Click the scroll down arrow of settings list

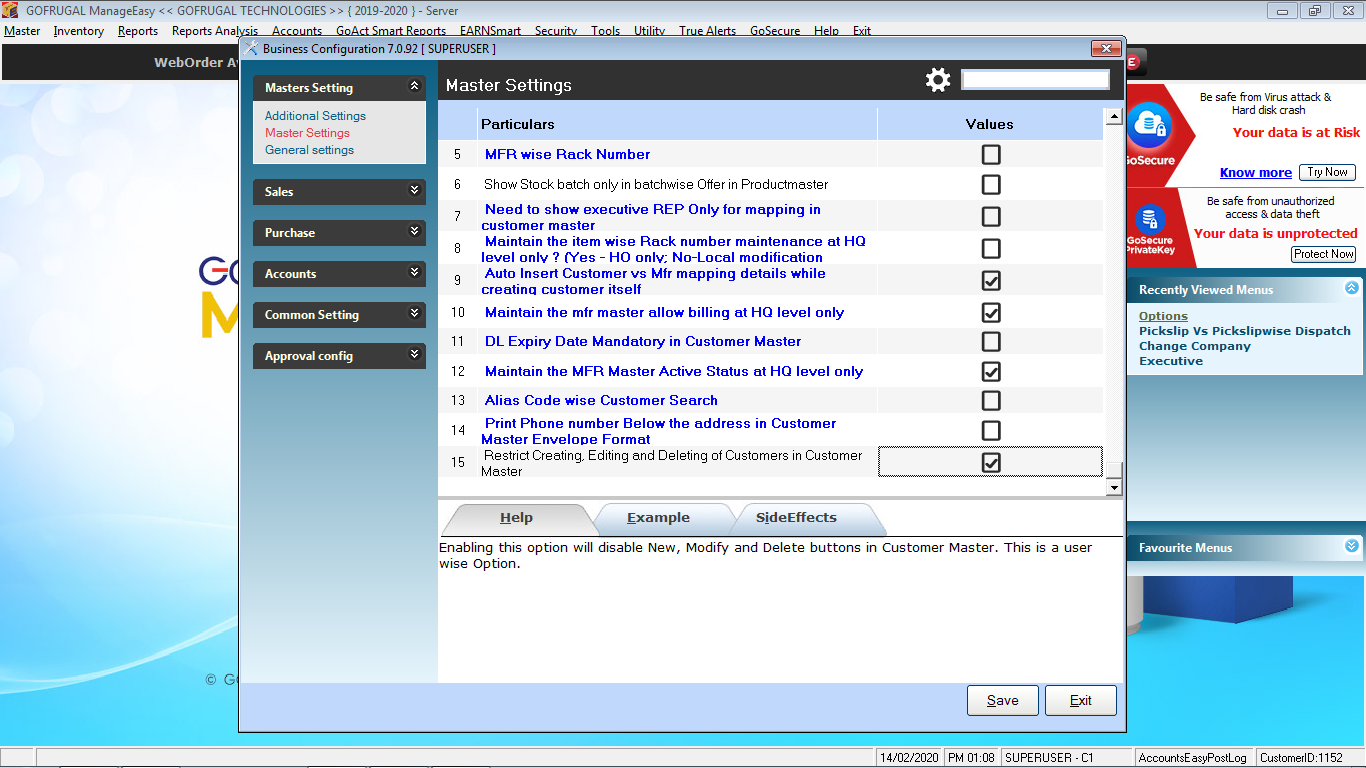(1114, 487)
